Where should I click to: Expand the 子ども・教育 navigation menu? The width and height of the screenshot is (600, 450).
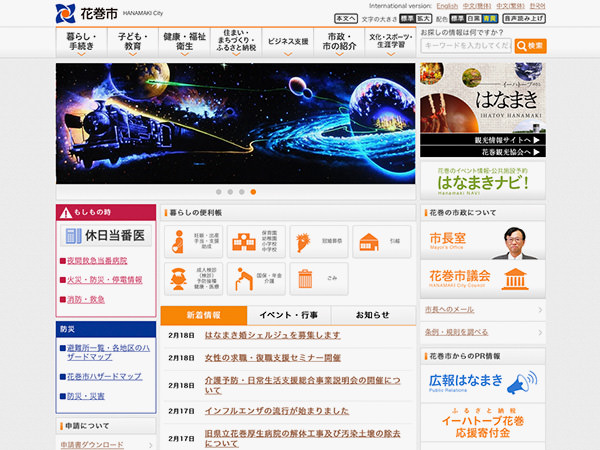coord(132,41)
